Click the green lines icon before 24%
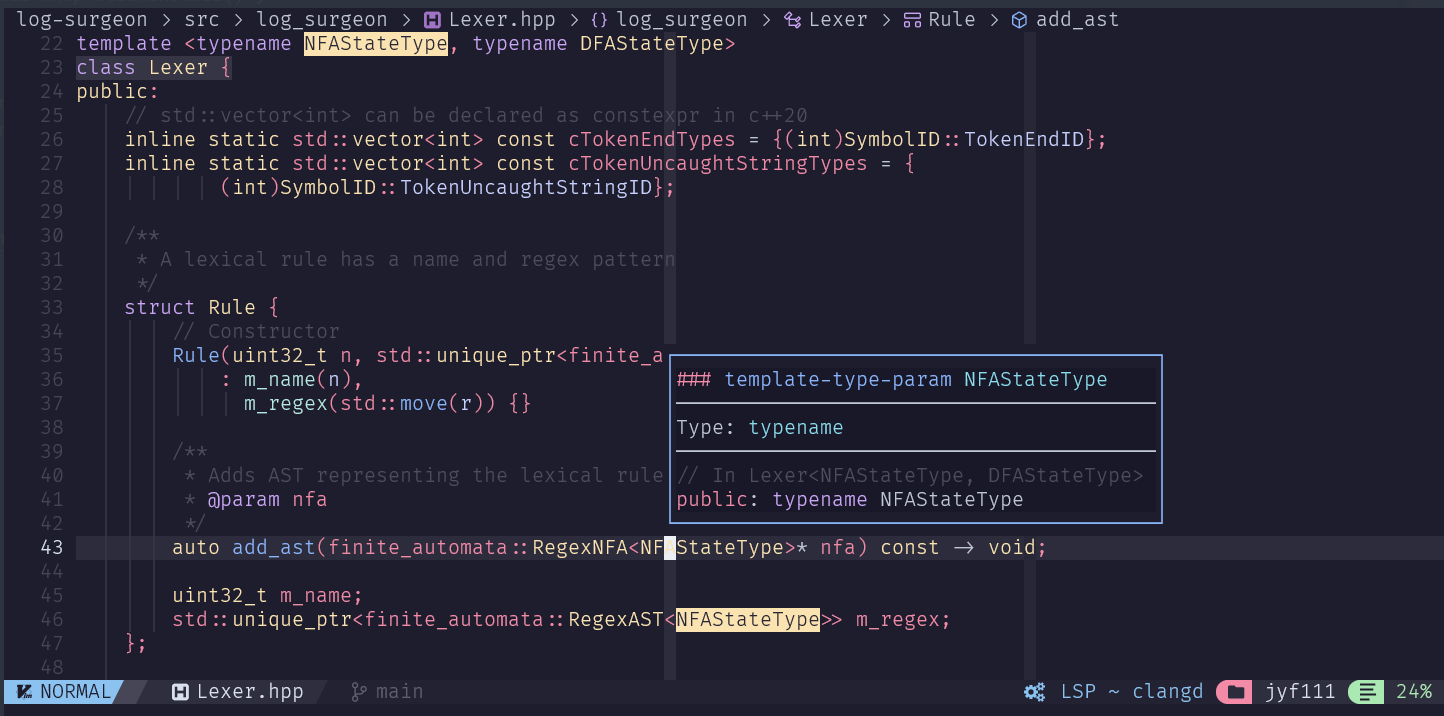This screenshot has width=1444, height=716. coord(1366,691)
